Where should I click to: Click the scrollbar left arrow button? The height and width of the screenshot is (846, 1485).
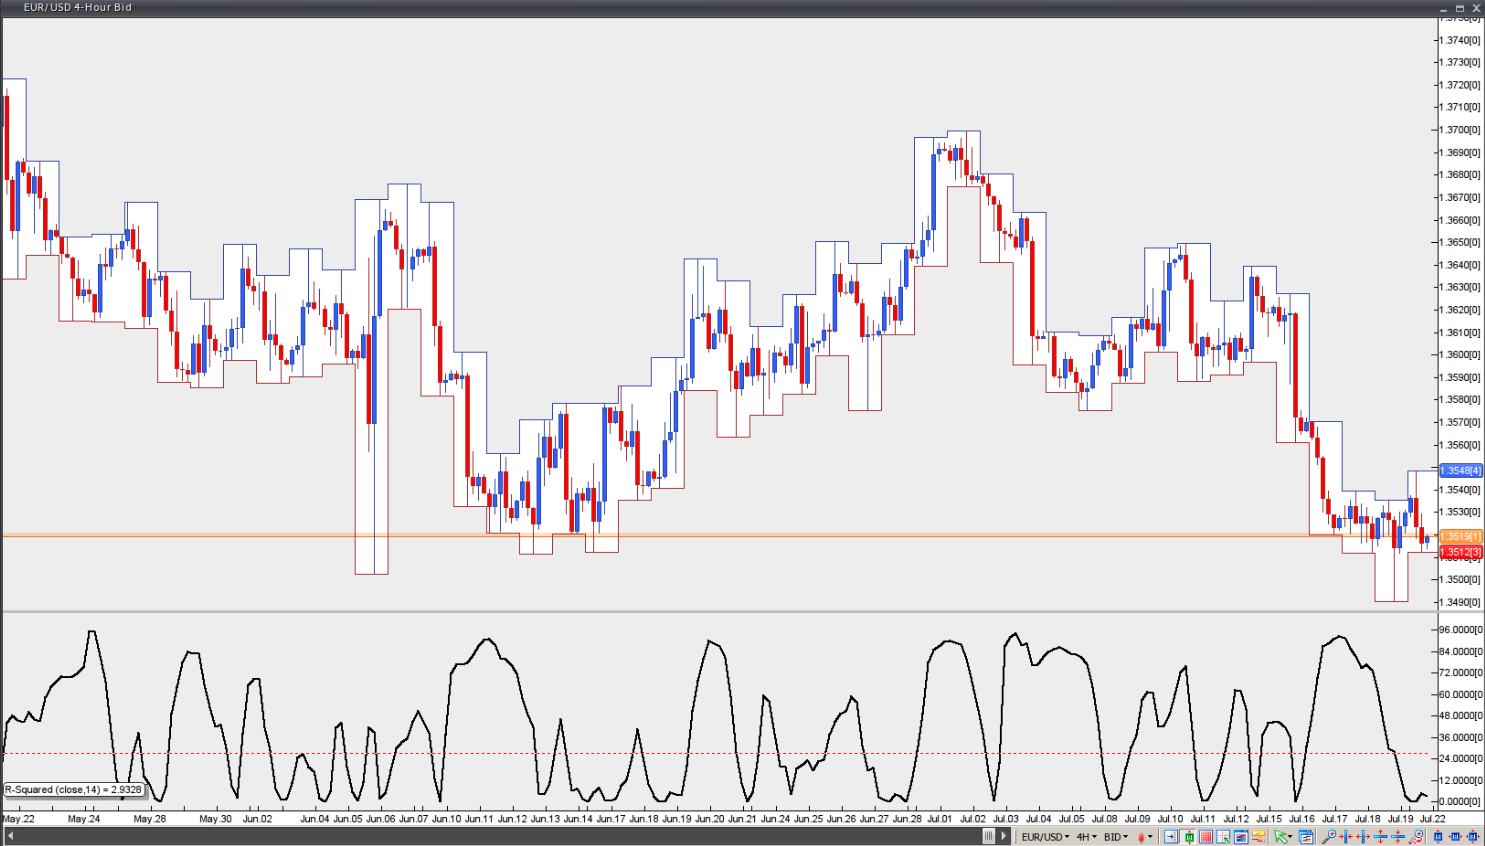click(x=10, y=836)
